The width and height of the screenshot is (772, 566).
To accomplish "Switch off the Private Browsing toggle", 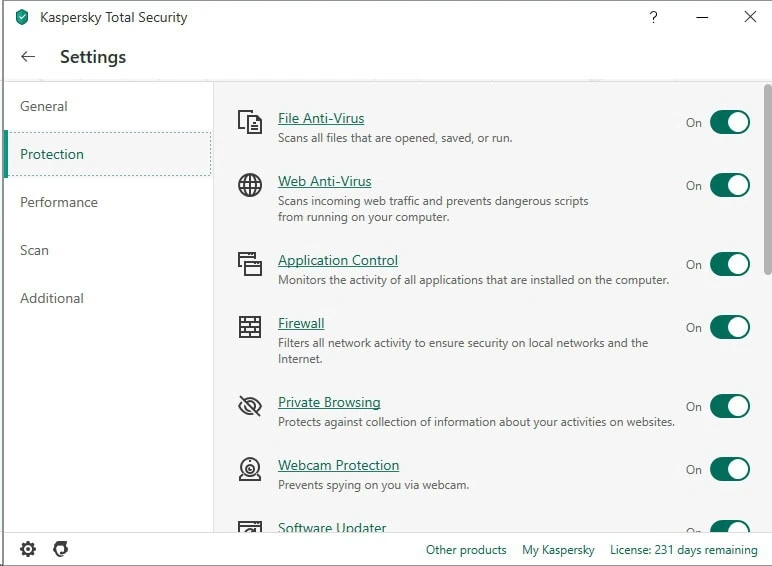I will click(x=729, y=406).
